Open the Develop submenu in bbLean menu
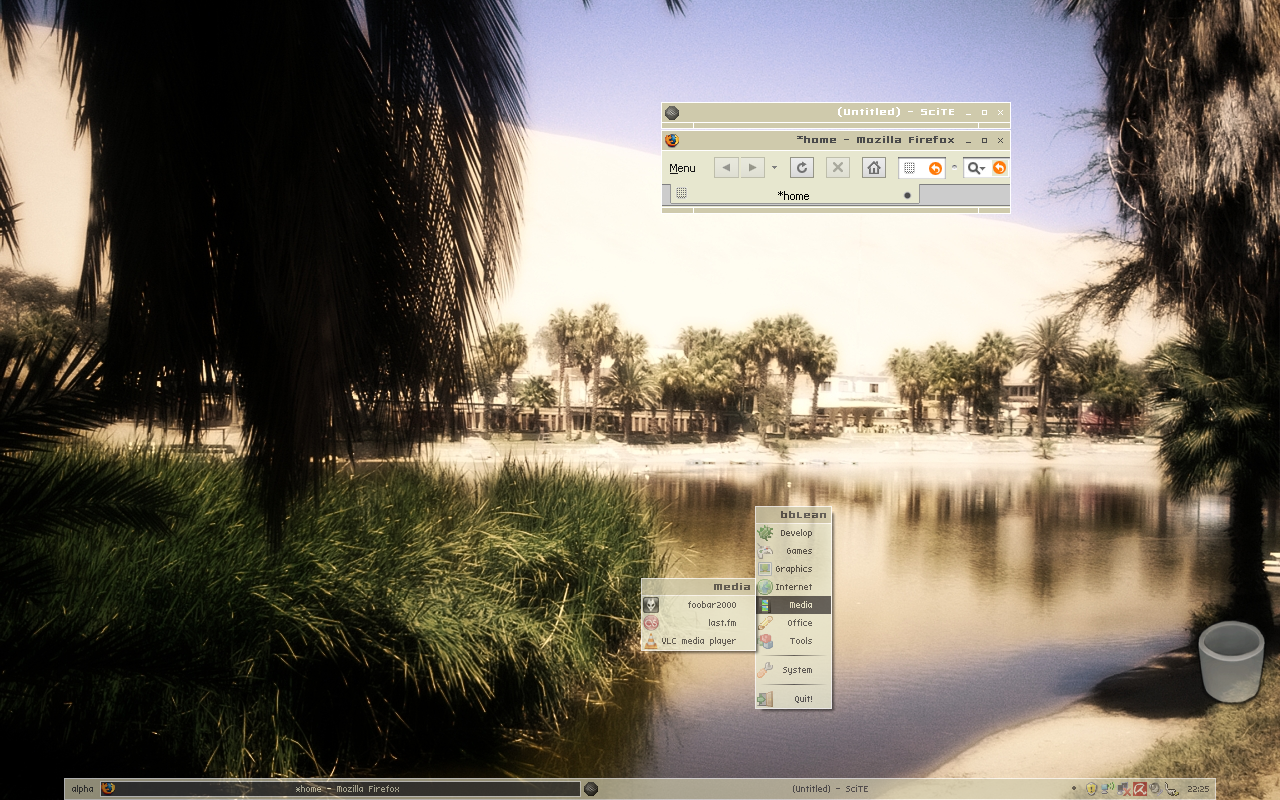The width and height of the screenshot is (1280, 800). [x=794, y=533]
